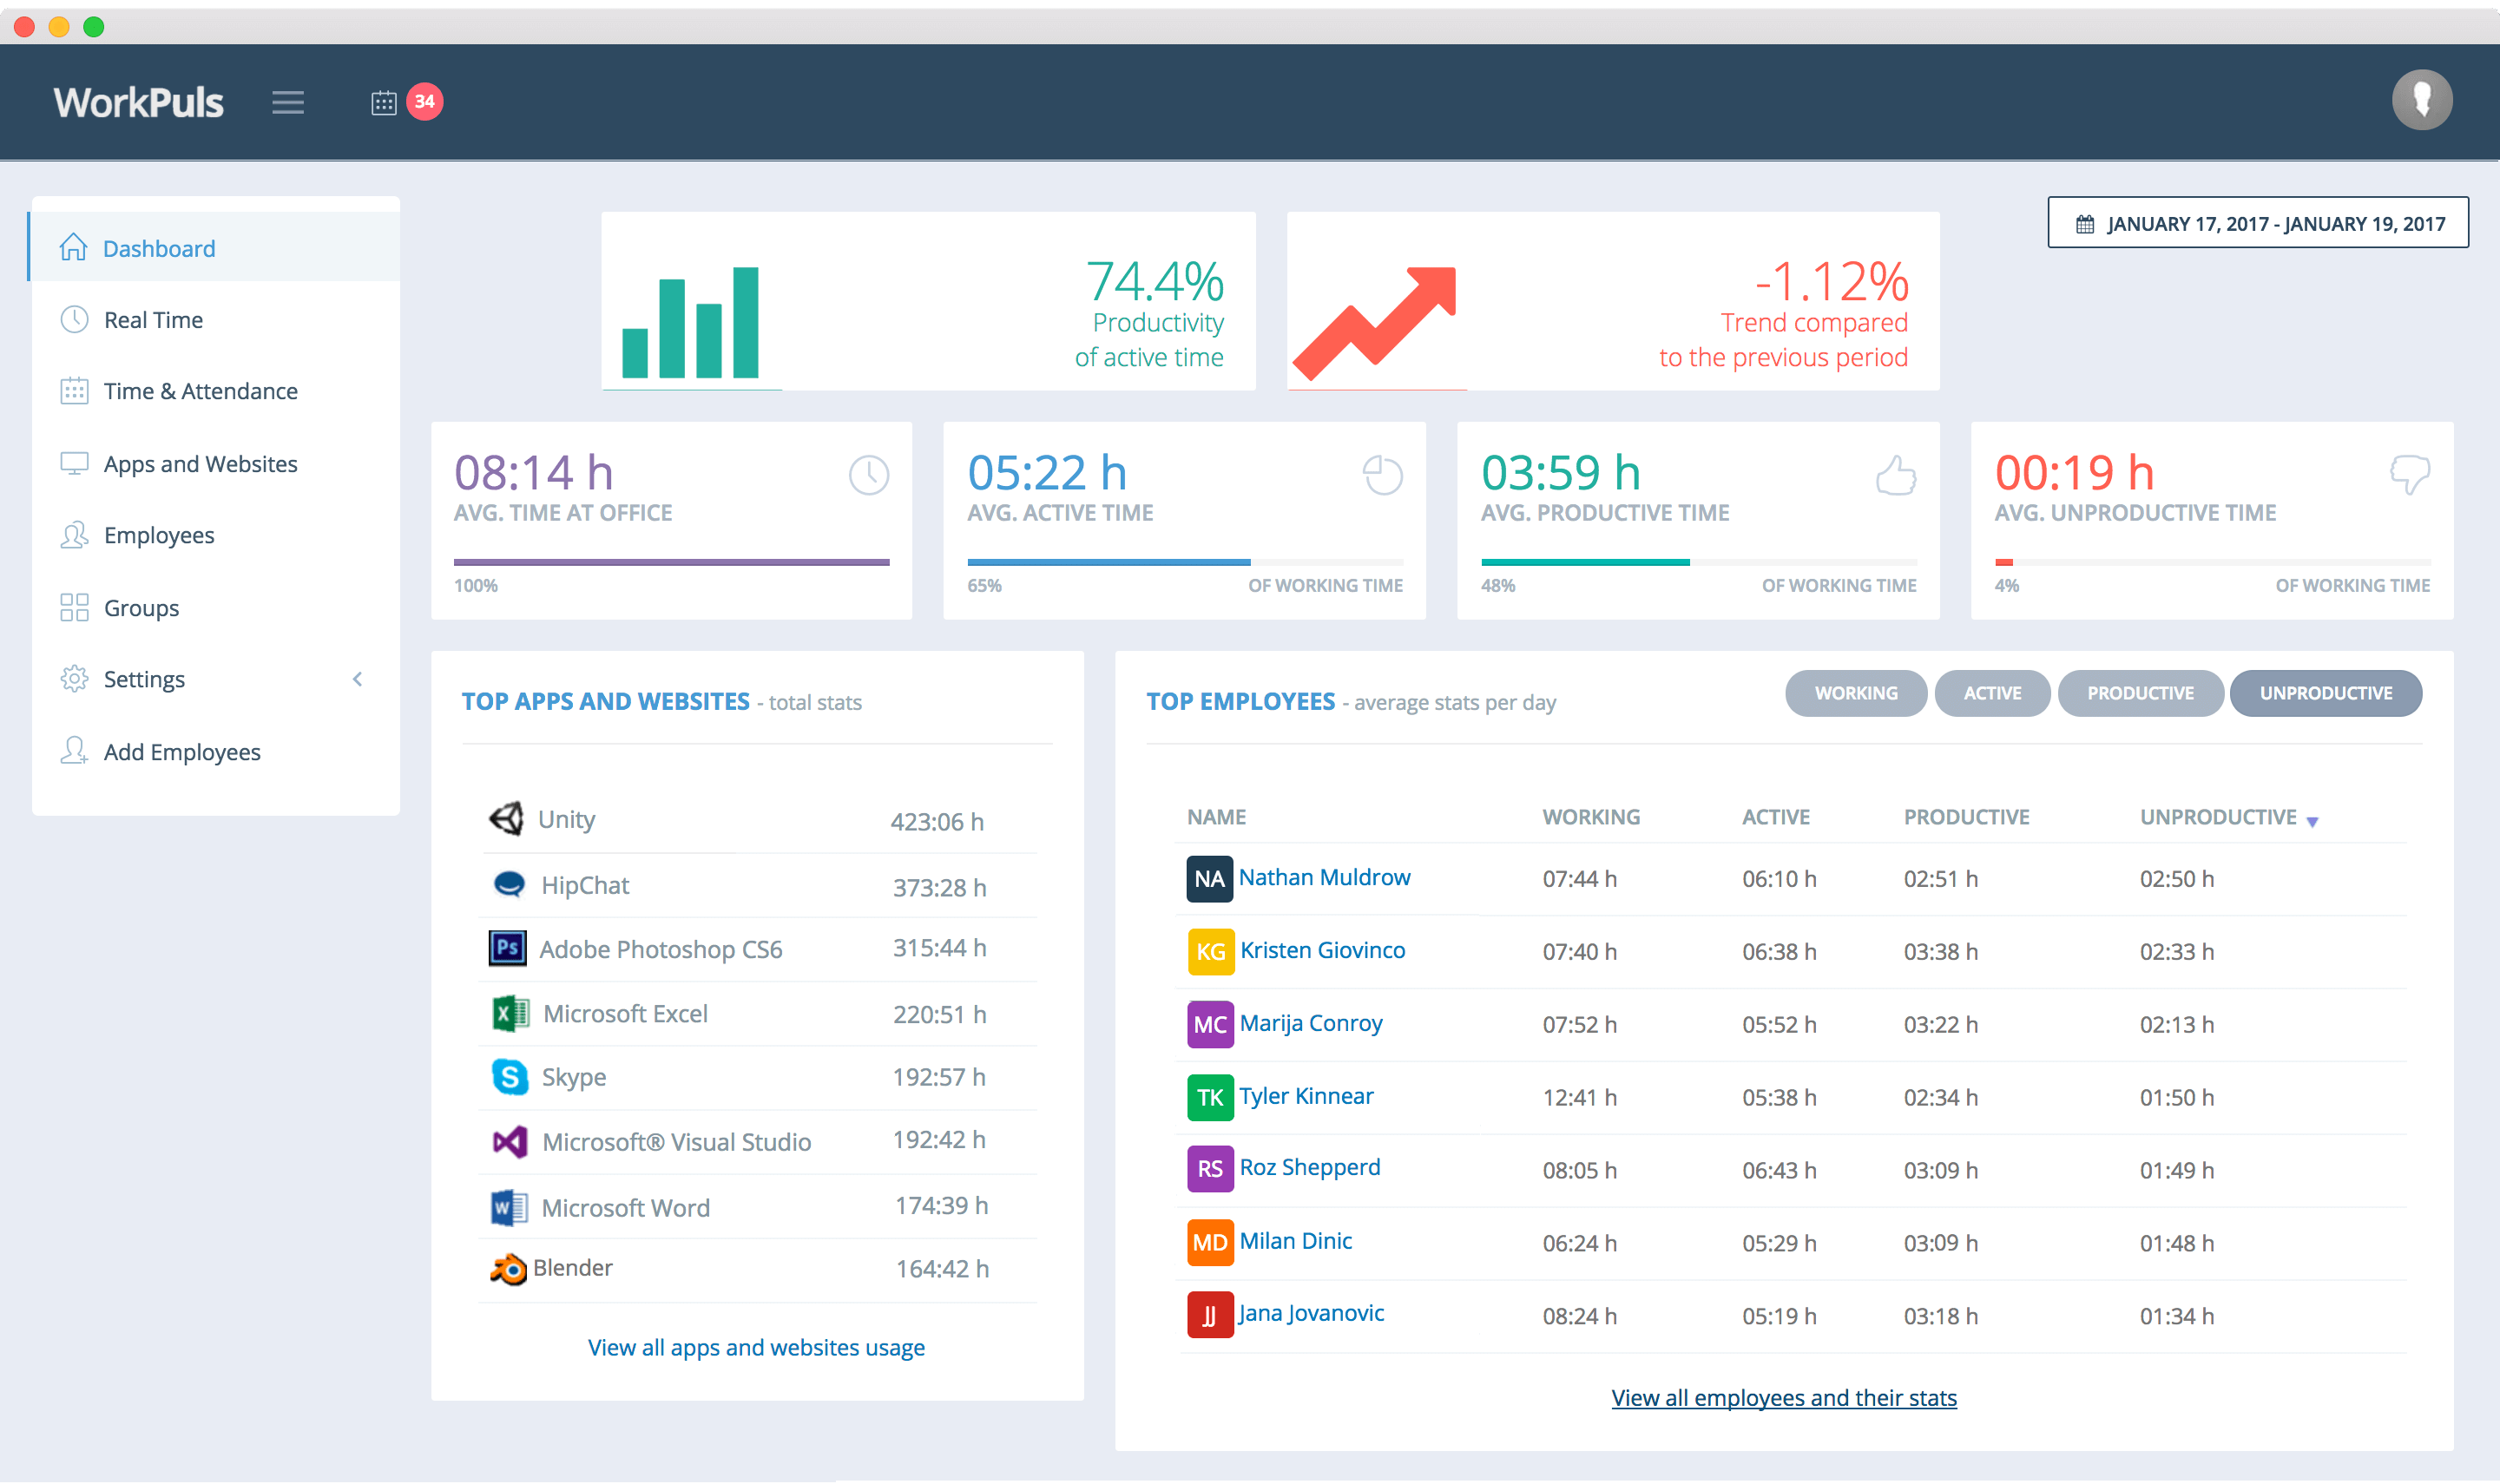Click the avg active time progress bar

click(x=1185, y=562)
